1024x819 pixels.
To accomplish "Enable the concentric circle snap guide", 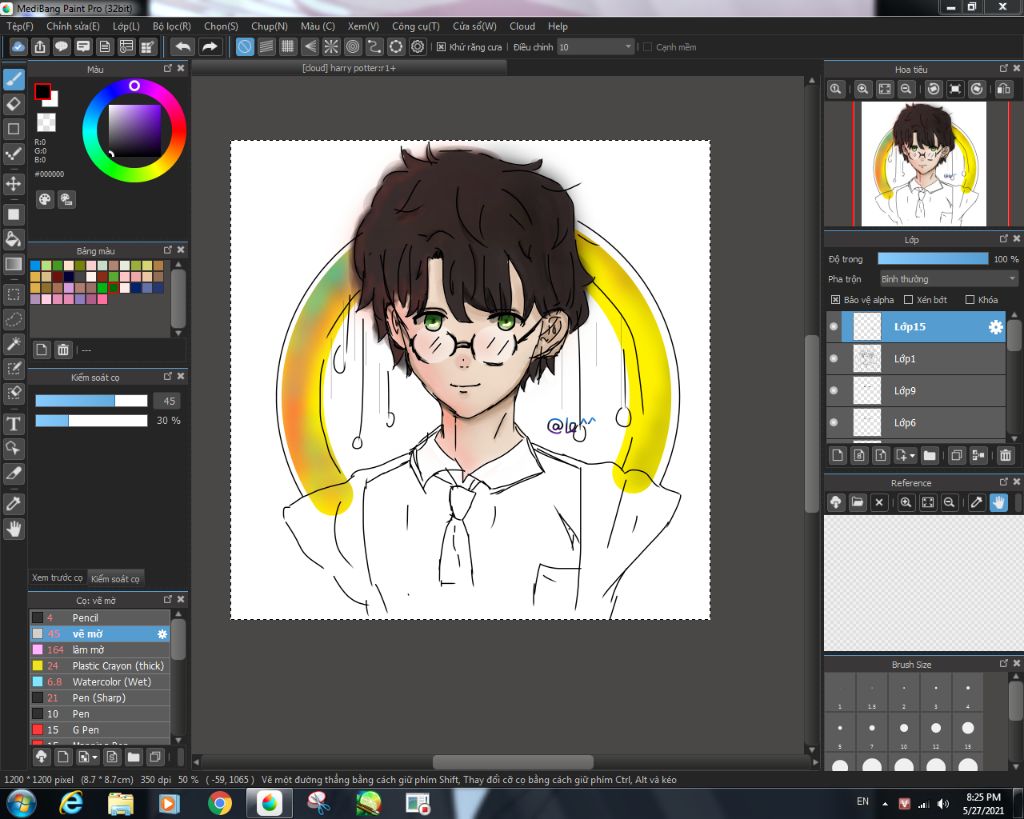I will click(x=353, y=47).
